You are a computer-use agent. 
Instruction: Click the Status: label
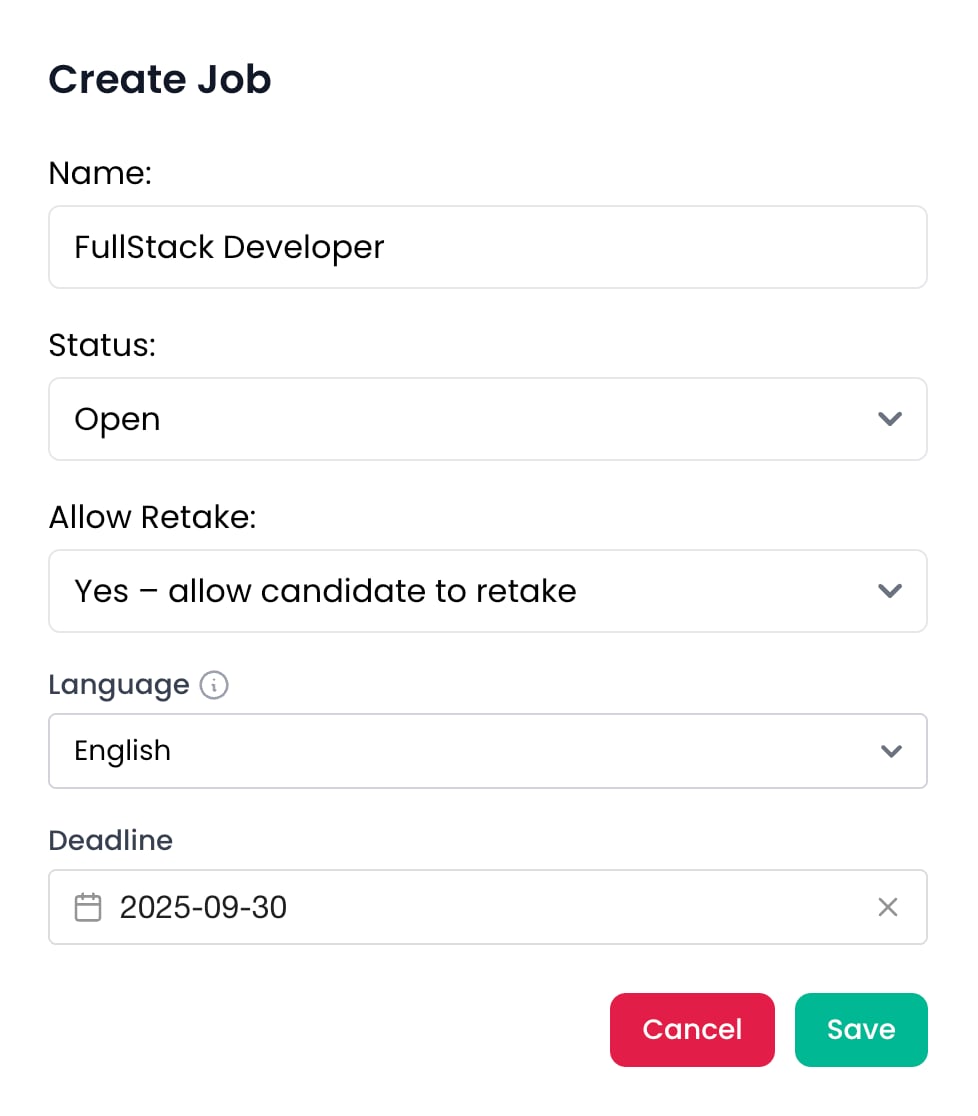point(102,346)
